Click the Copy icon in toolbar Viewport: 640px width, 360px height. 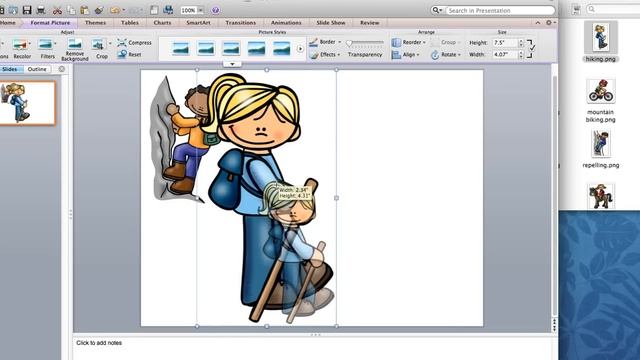click(x=71, y=10)
